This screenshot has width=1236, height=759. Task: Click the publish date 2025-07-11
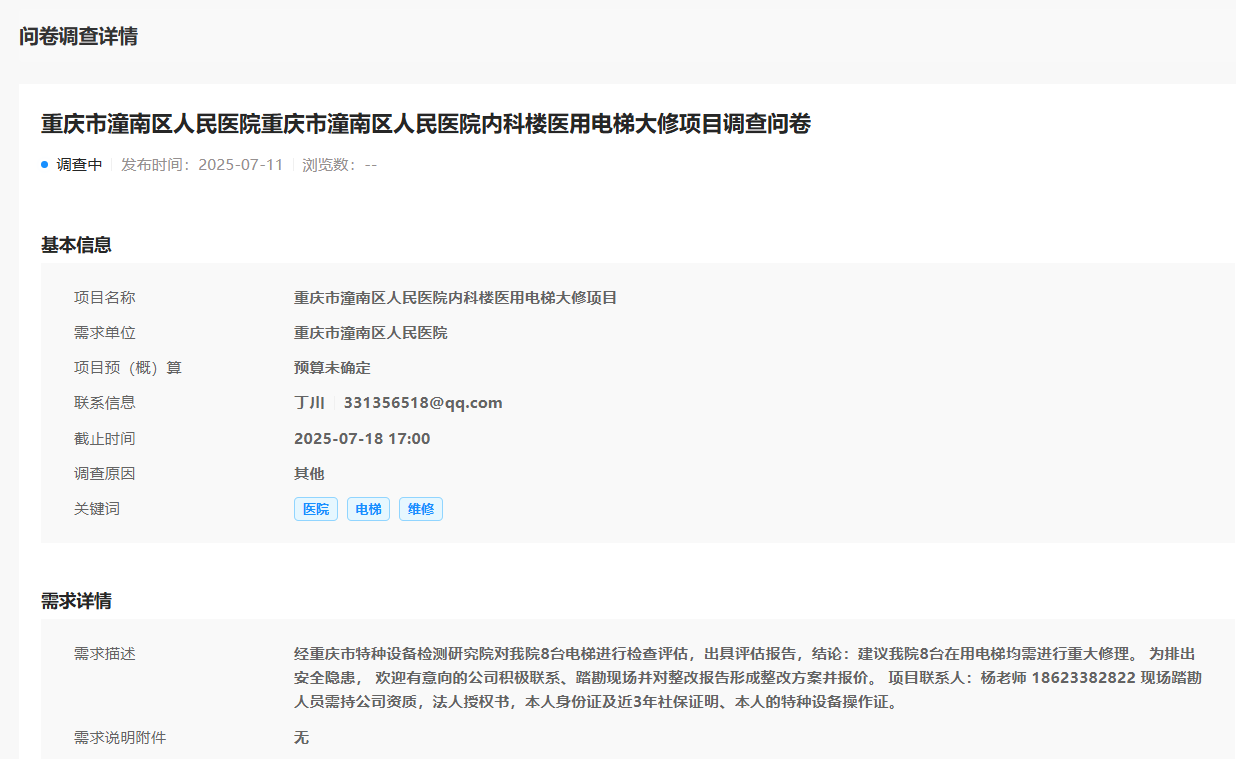point(240,165)
